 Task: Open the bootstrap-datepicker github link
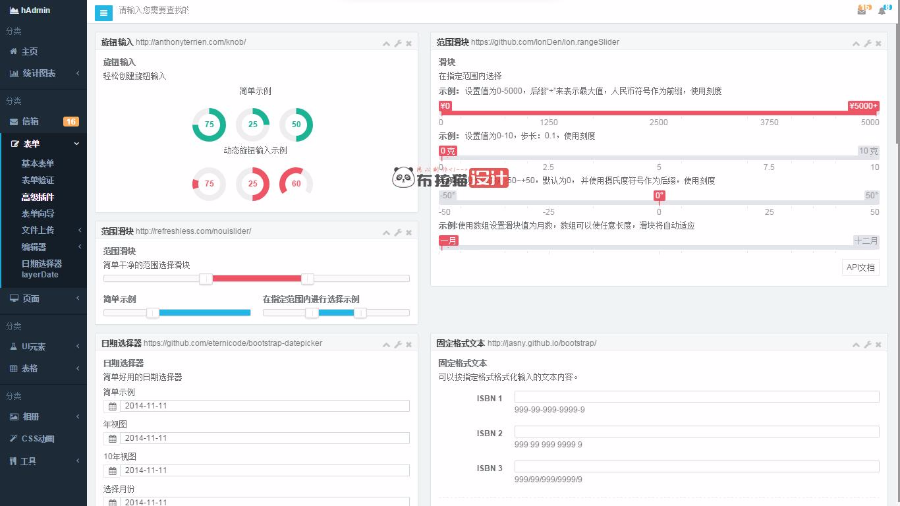point(232,343)
